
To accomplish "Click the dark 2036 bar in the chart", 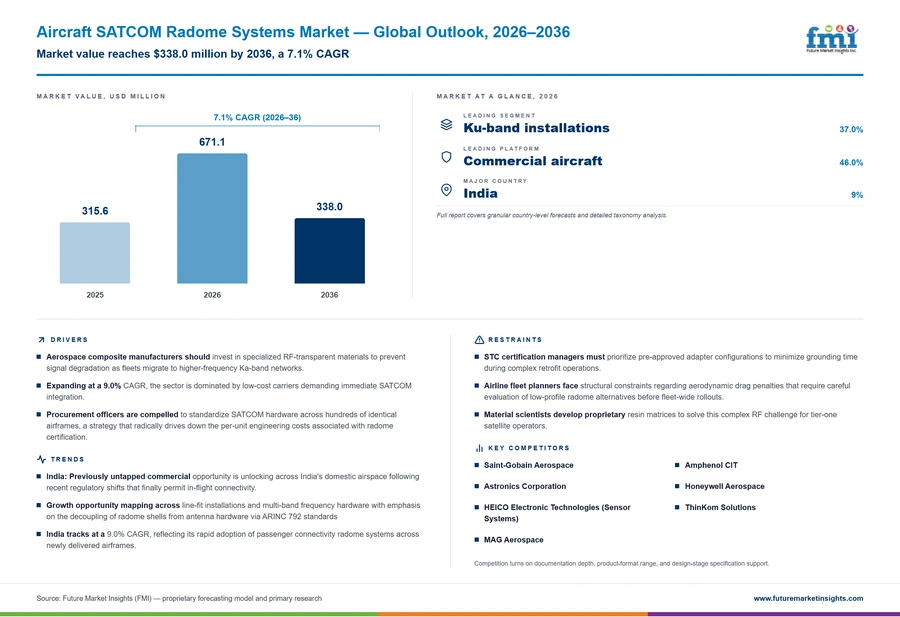I will click(x=329, y=251).
